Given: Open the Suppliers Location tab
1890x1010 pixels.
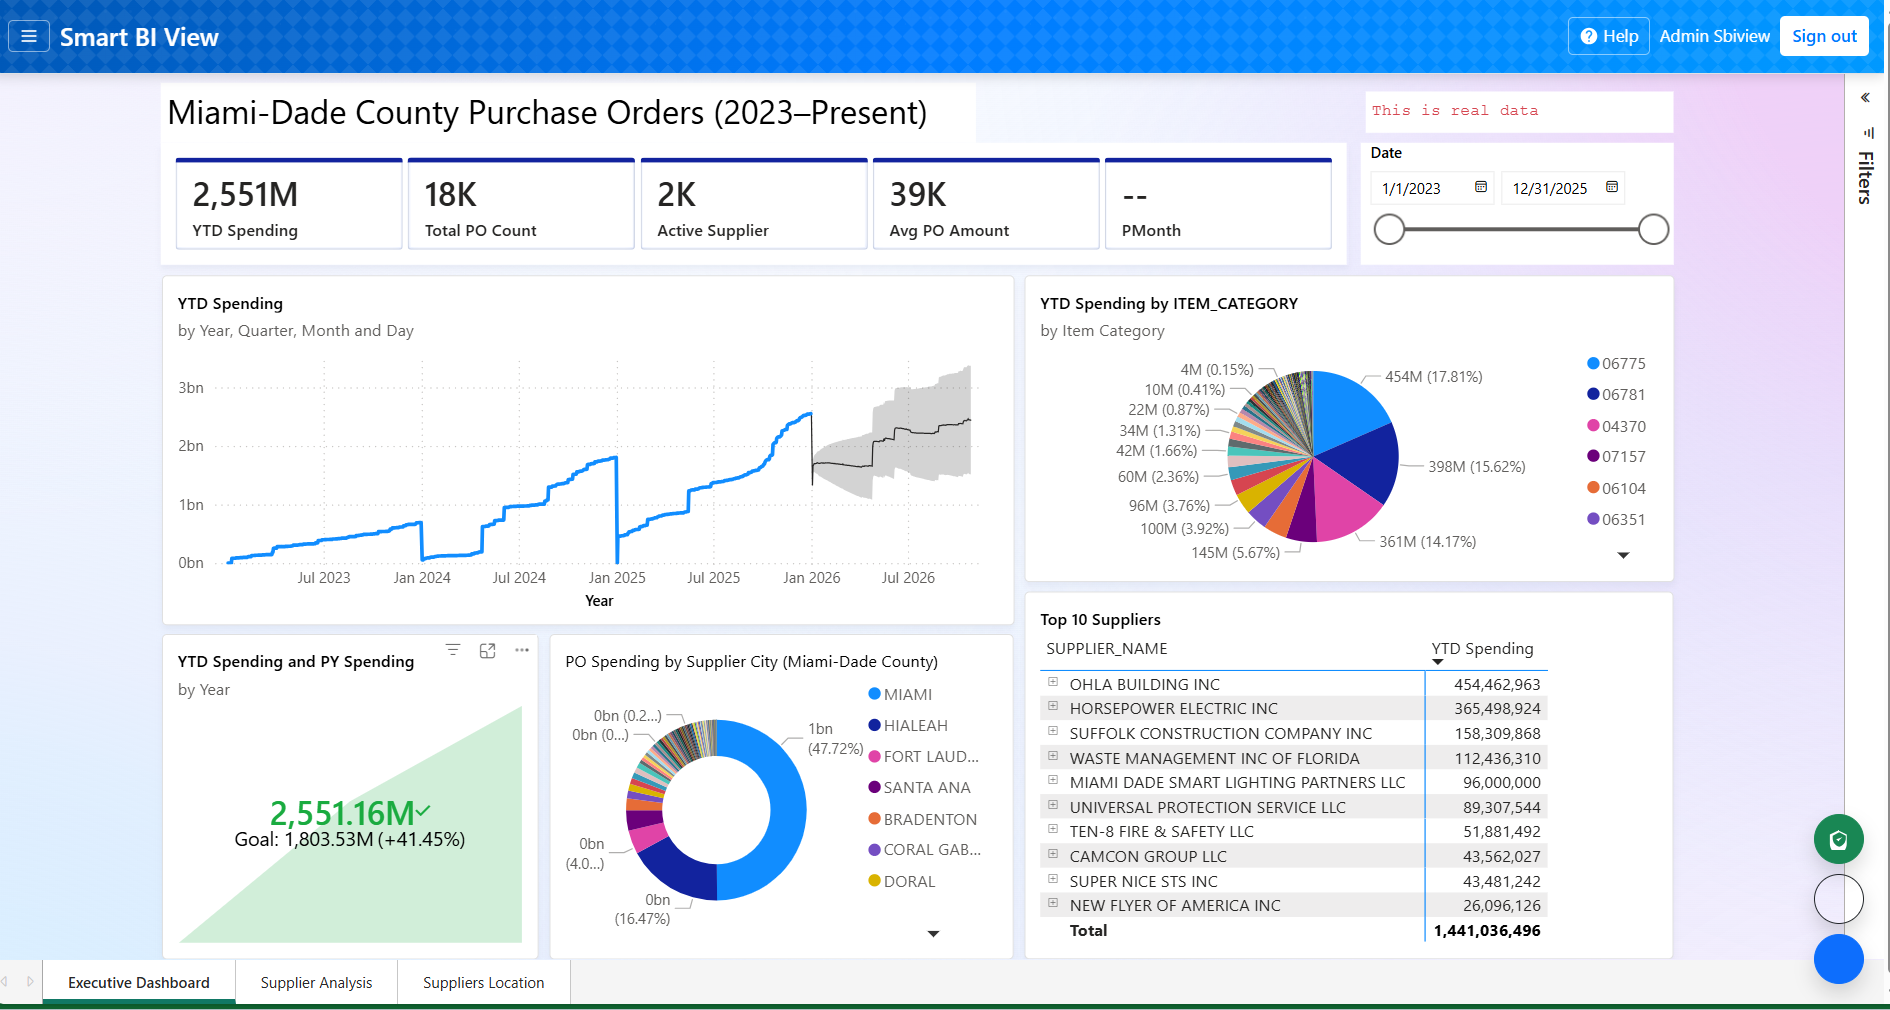Looking at the screenshot, I should tap(483, 982).
